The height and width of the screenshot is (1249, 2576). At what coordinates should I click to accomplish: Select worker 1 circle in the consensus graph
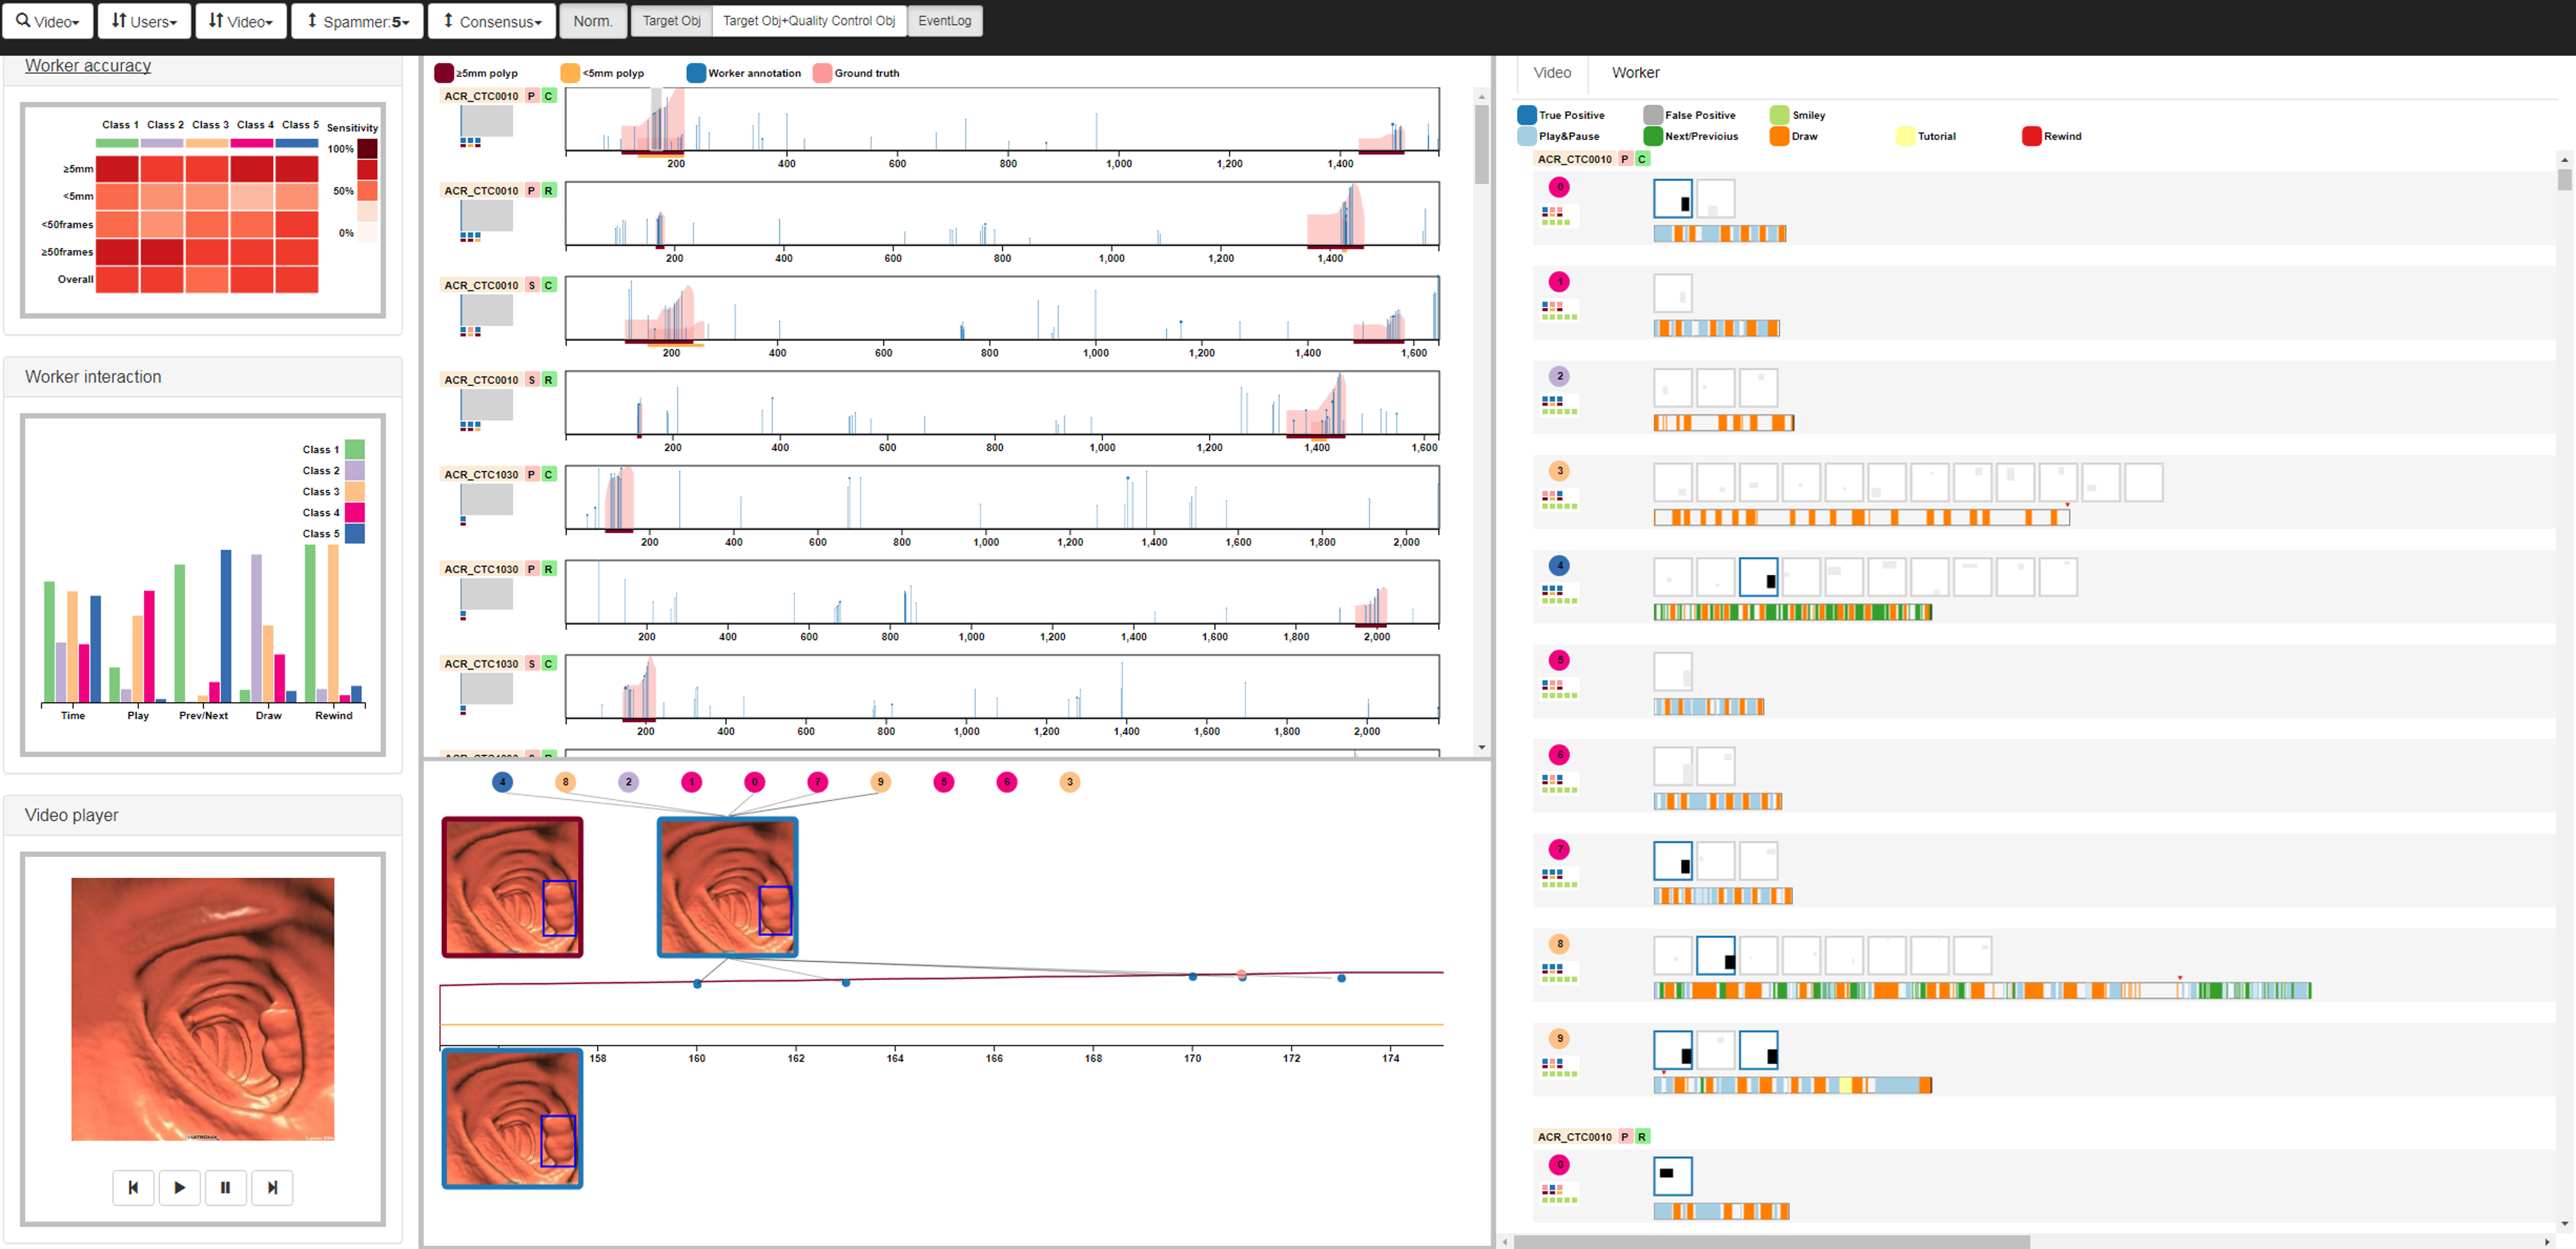pyautogui.click(x=692, y=782)
